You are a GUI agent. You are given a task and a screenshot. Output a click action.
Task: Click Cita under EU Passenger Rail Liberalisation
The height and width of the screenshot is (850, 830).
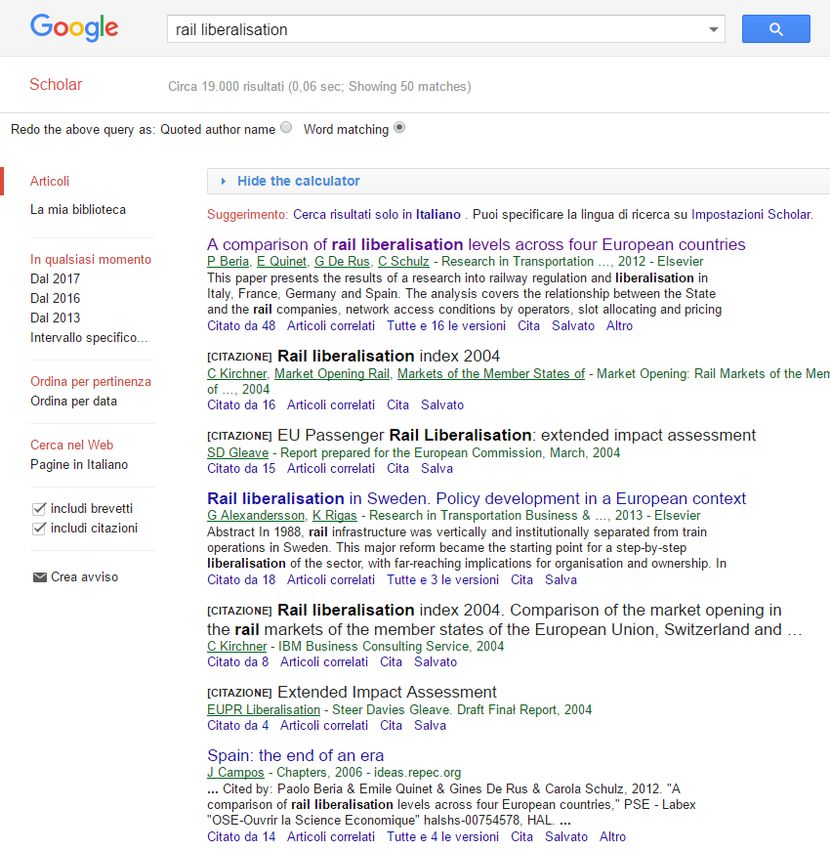tap(398, 468)
